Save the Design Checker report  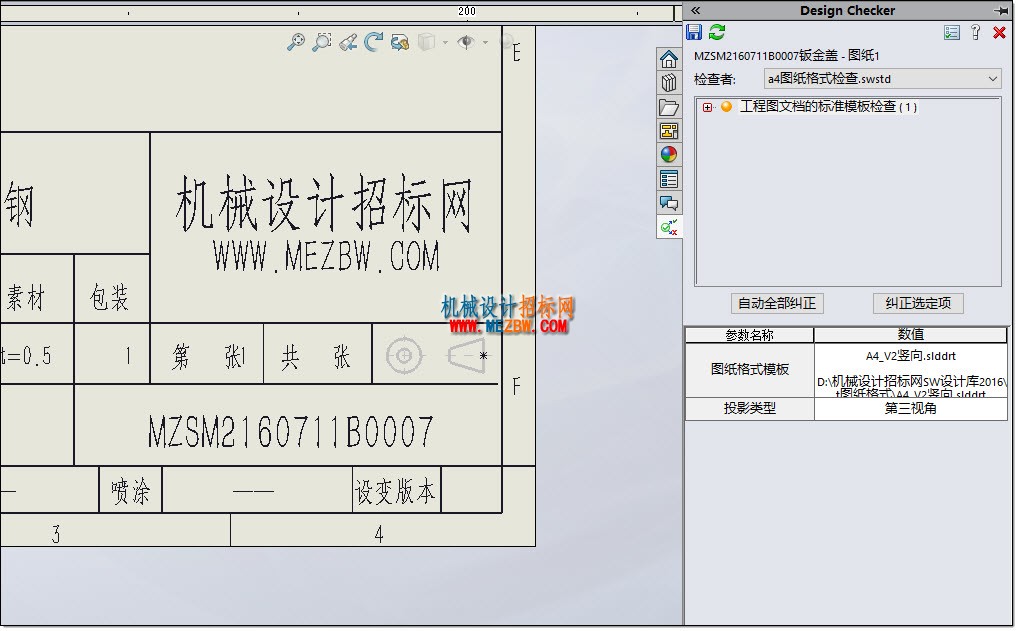(694, 32)
